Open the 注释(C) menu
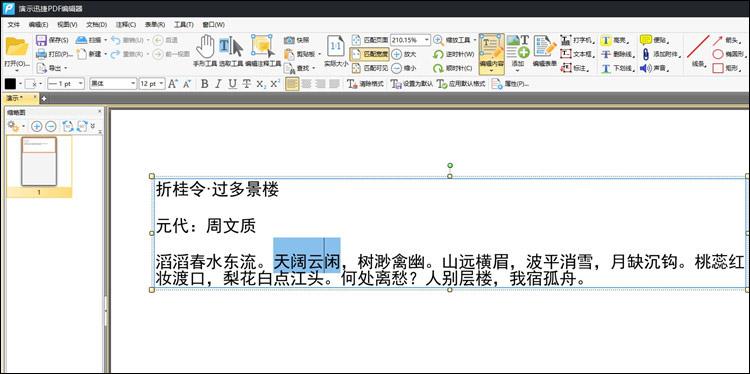This screenshot has width=750, height=374. coord(126,25)
